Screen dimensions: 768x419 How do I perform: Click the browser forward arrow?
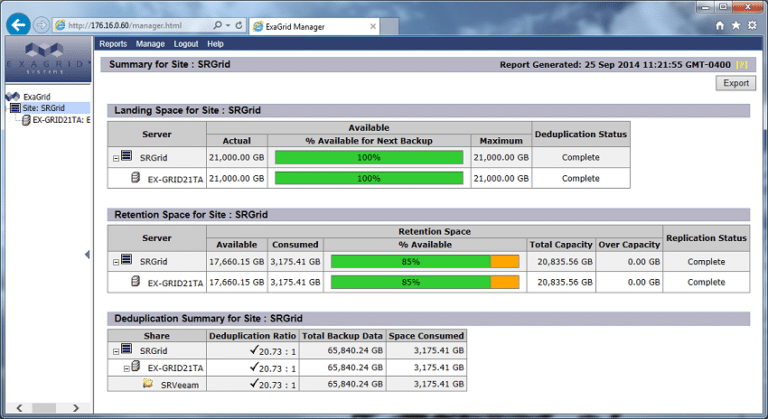(42, 25)
